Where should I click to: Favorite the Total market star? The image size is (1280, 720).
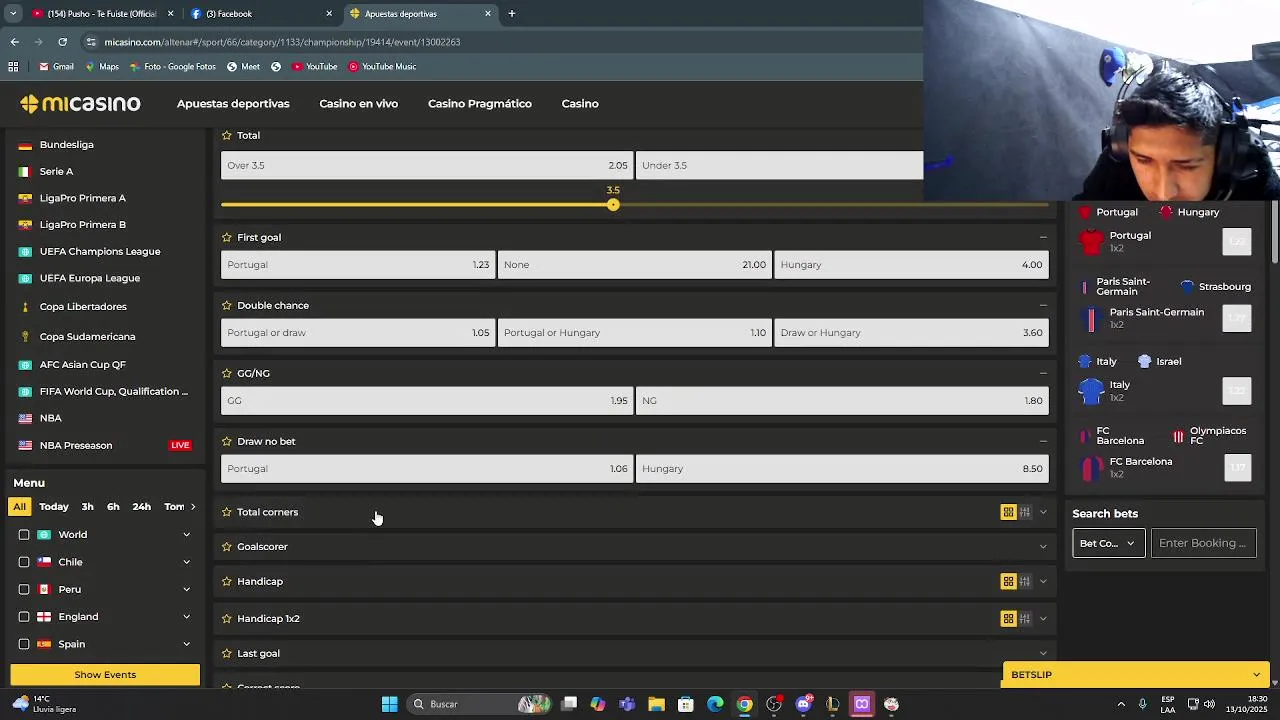(x=227, y=135)
